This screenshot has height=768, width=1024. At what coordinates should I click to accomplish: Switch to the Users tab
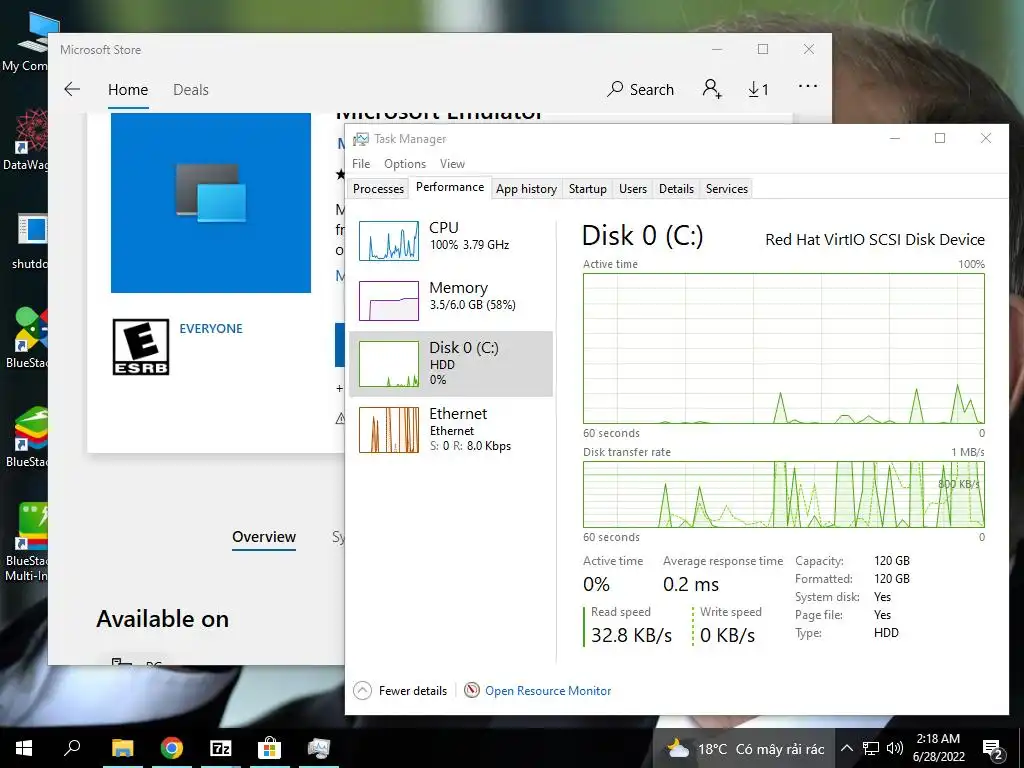click(632, 189)
